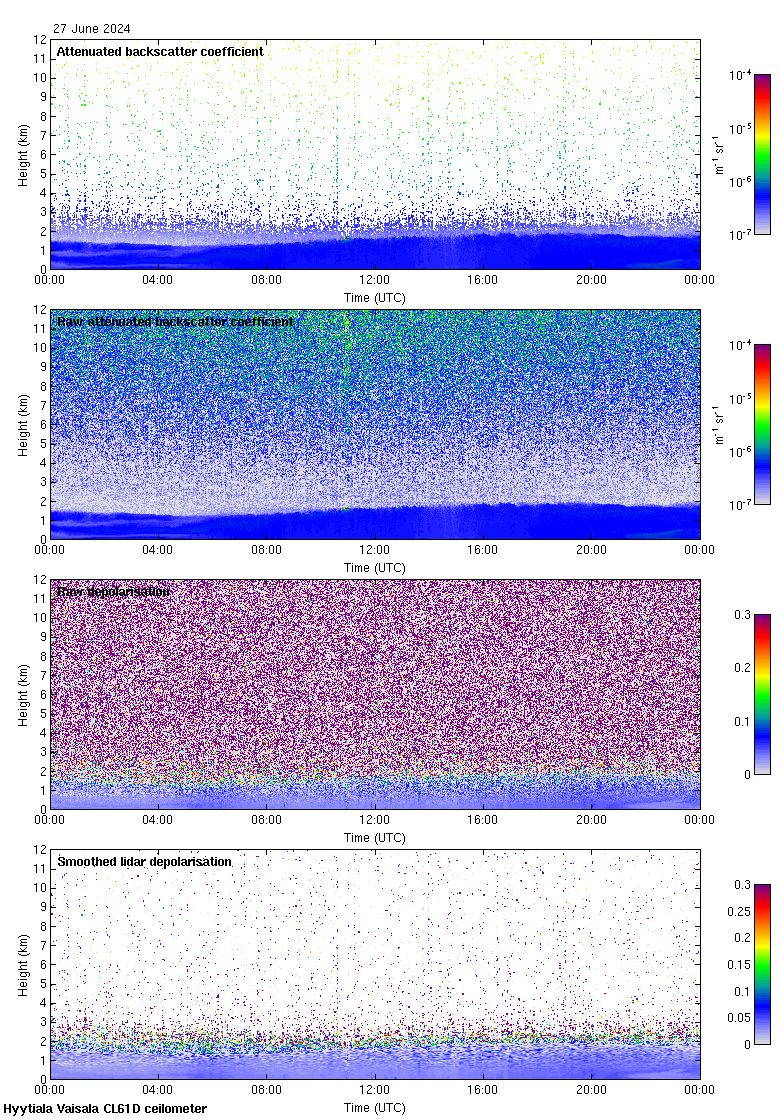The height and width of the screenshot is (1120, 780).
Task: Click the 'm-1 sr-1' unit beside the second color bar
Action: (x=719, y=424)
